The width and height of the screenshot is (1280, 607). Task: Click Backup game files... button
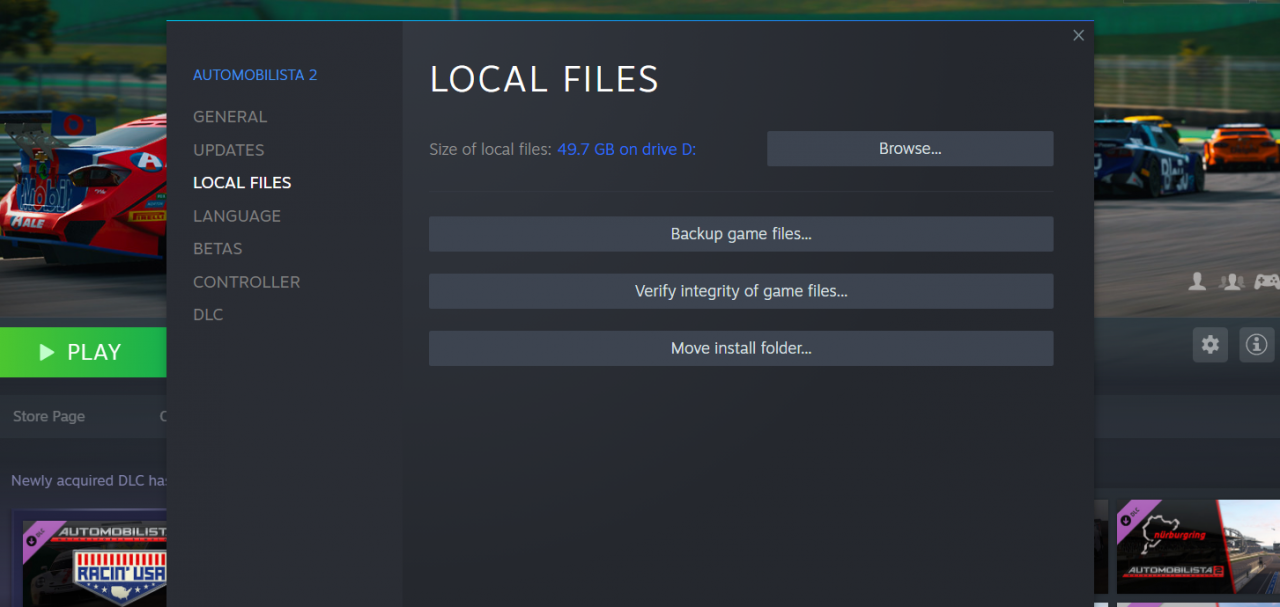(741, 234)
